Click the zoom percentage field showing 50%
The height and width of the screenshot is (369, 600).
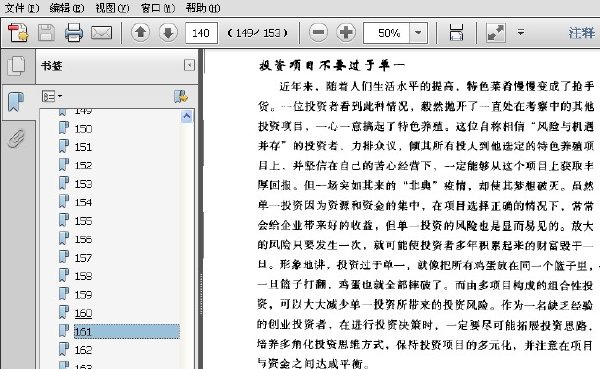pyautogui.click(x=386, y=33)
